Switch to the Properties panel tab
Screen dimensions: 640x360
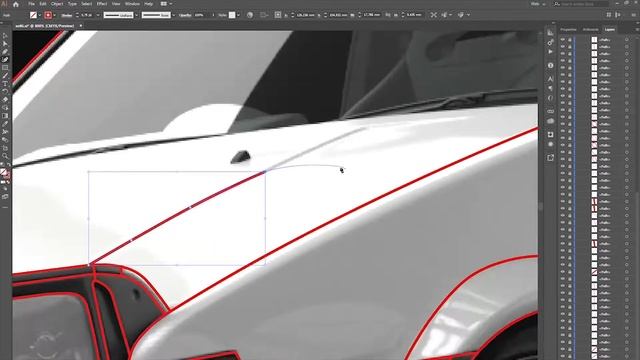[x=568, y=29]
